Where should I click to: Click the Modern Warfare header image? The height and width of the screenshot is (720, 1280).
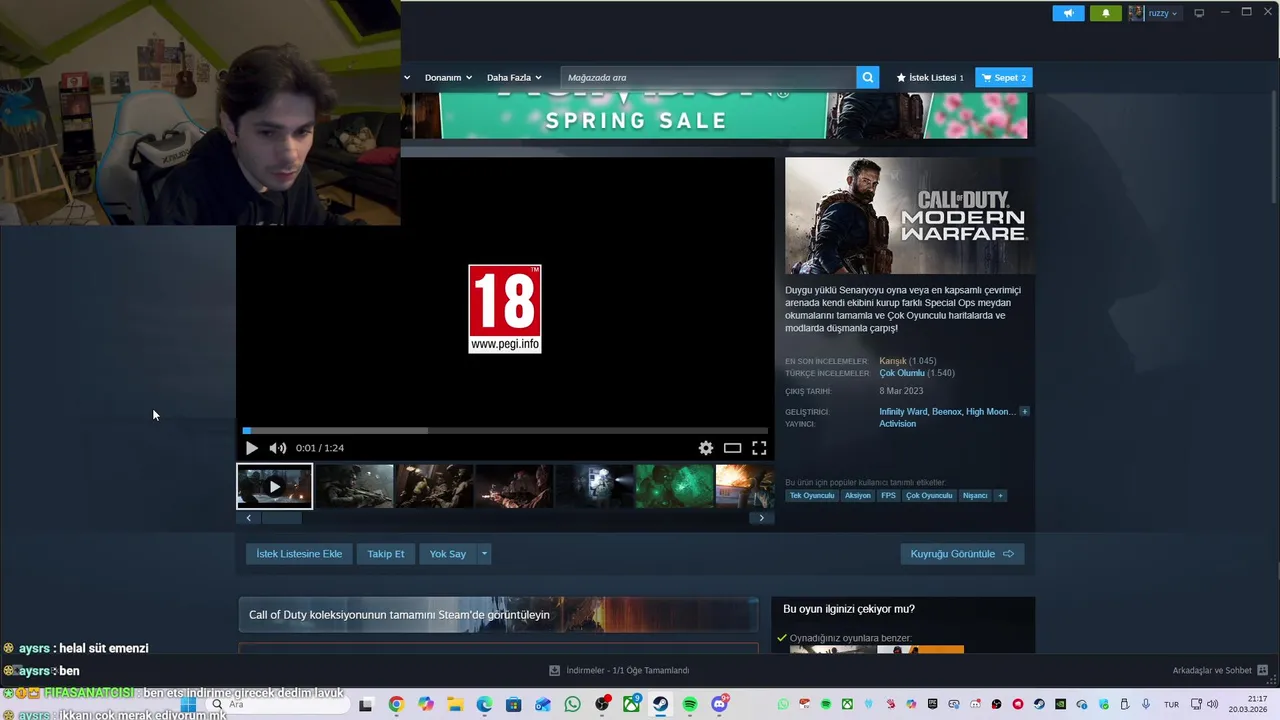coord(910,216)
